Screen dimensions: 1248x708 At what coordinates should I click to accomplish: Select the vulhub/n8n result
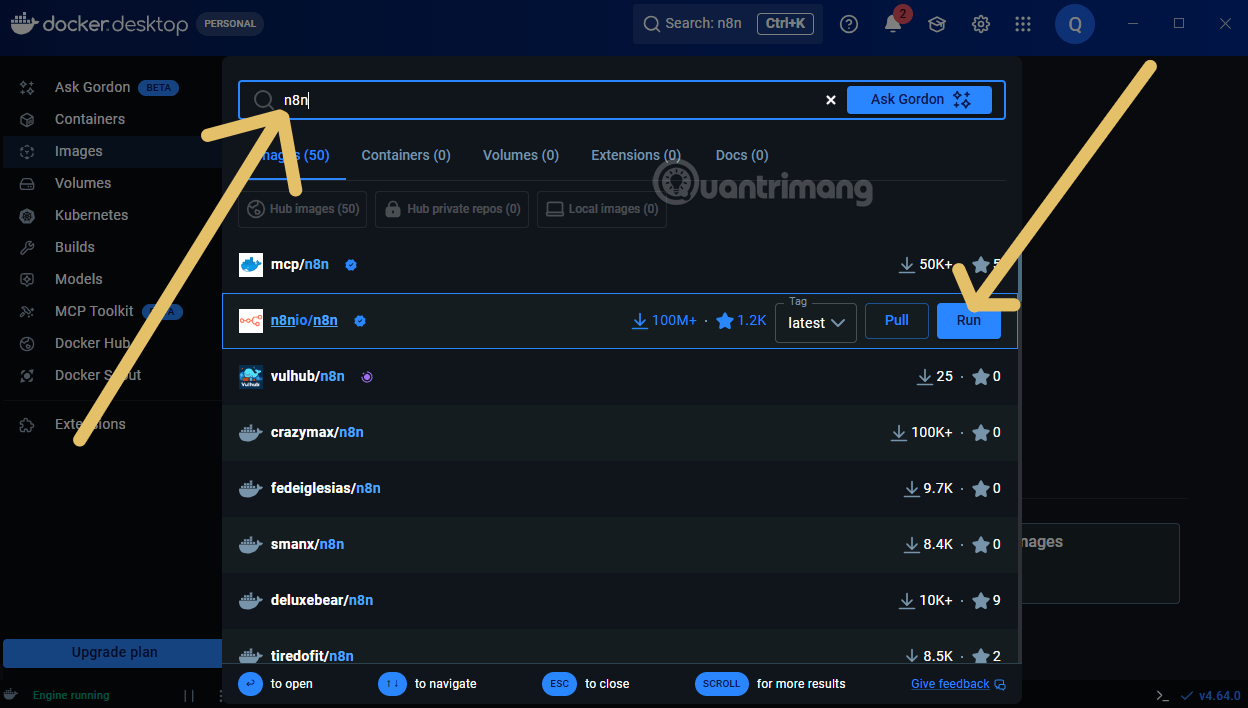pyautogui.click(x=620, y=377)
